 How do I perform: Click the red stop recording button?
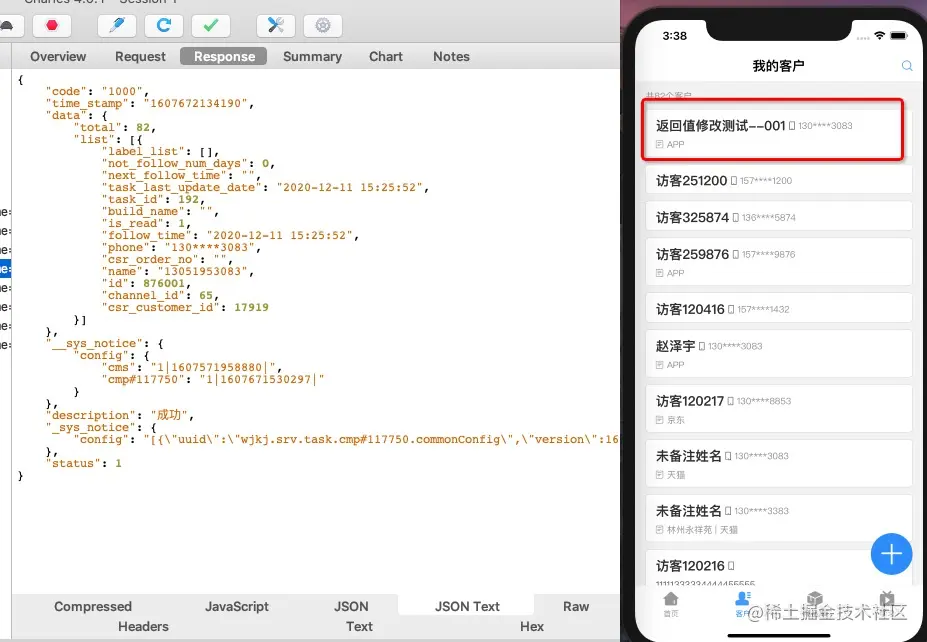pyautogui.click(x=52, y=25)
